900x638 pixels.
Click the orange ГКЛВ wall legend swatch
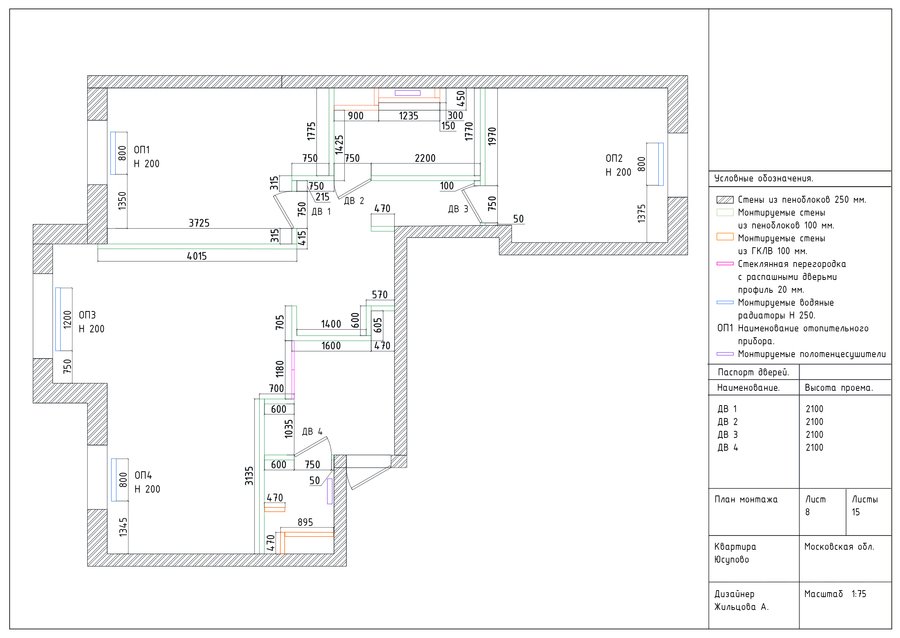[725, 239]
